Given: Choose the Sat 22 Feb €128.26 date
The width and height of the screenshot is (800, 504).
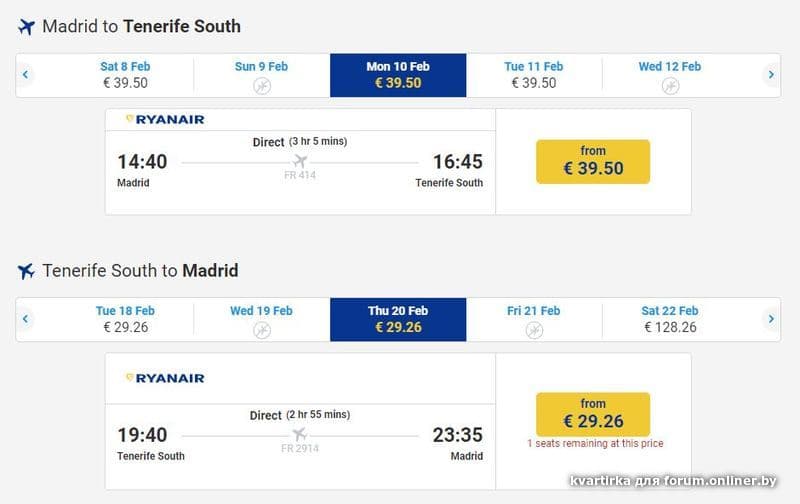Looking at the screenshot, I should pyautogui.click(x=670, y=319).
